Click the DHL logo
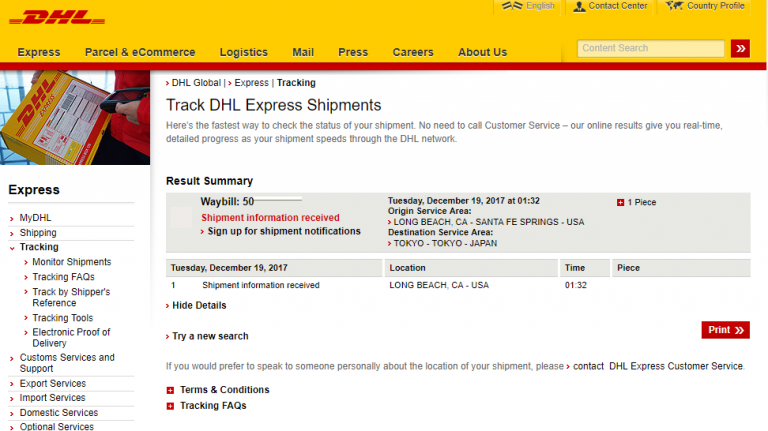 tap(63, 17)
